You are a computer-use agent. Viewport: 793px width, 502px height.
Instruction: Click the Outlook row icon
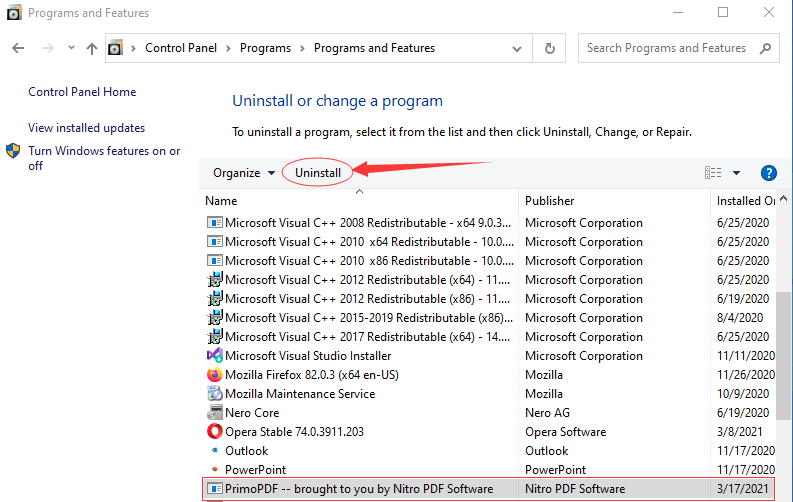(215, 450)
